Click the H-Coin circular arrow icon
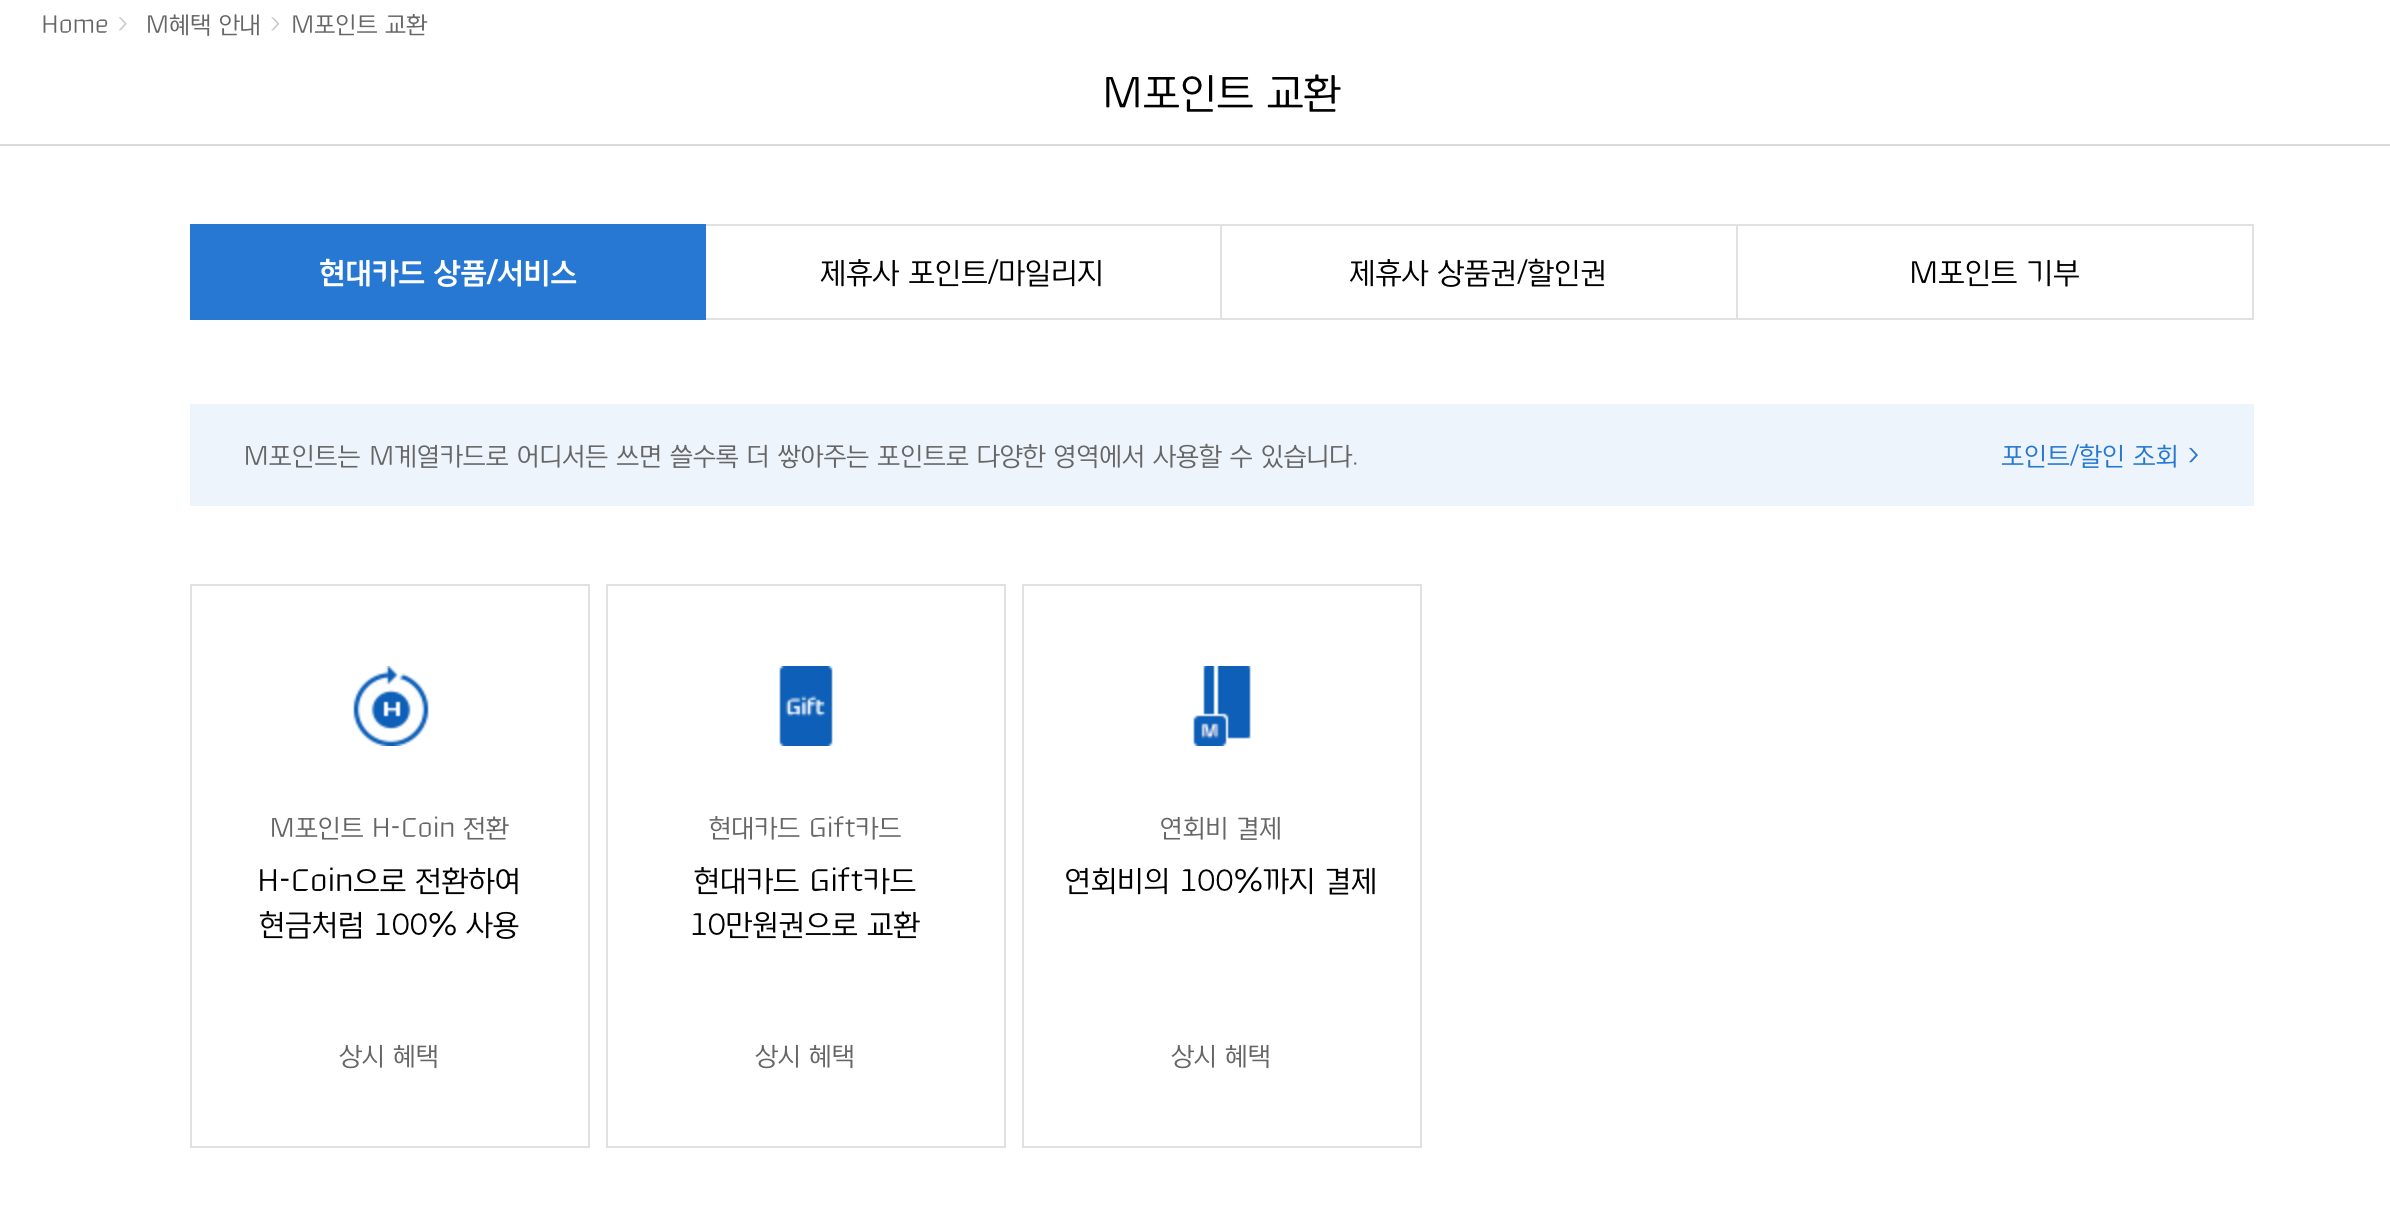The image size is (2390, 1206). click(x=390, y=707)
